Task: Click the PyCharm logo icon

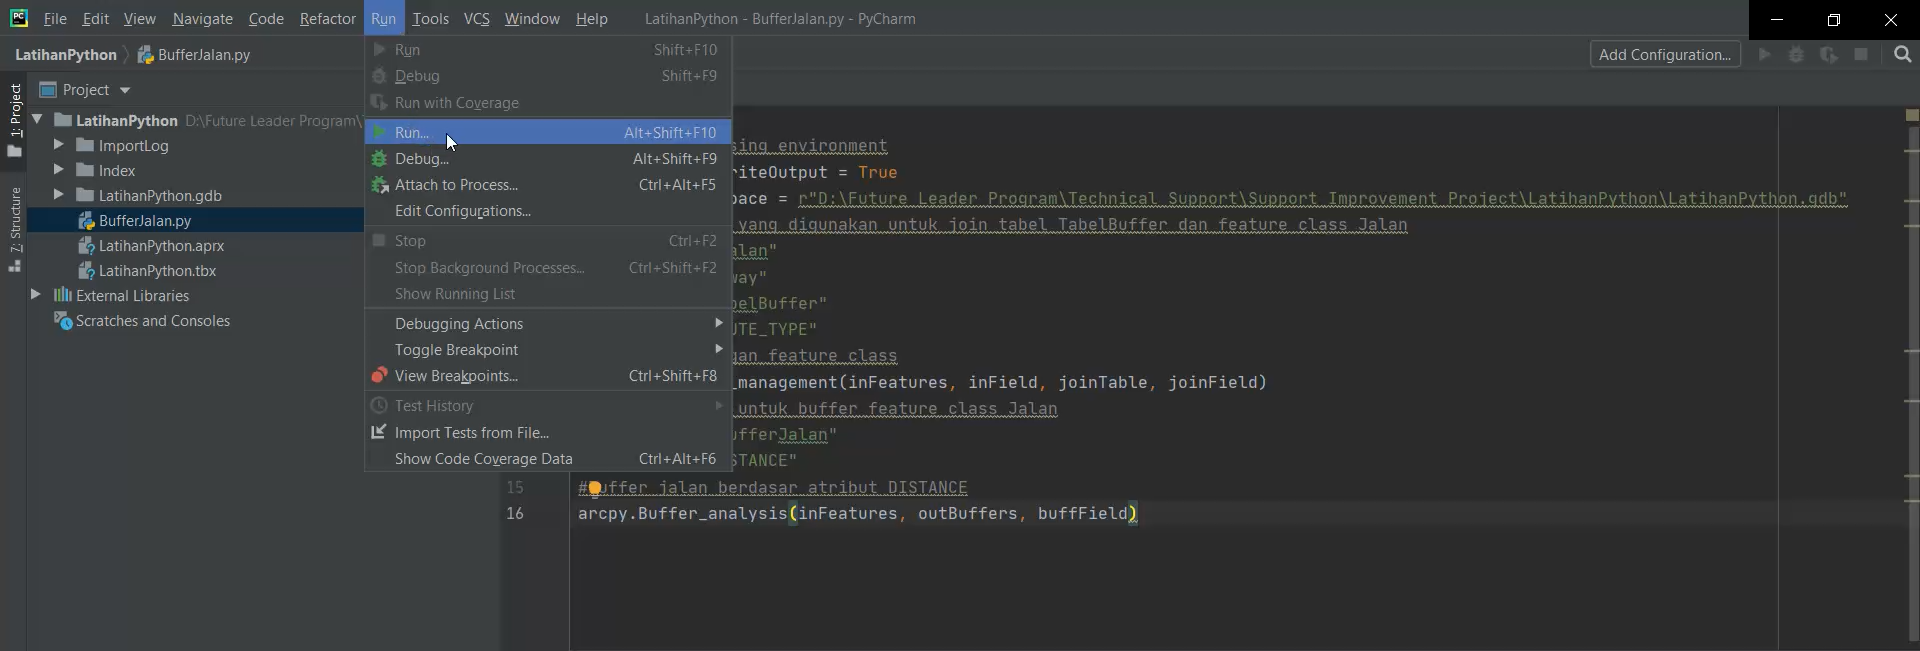Action: (19, 18)
